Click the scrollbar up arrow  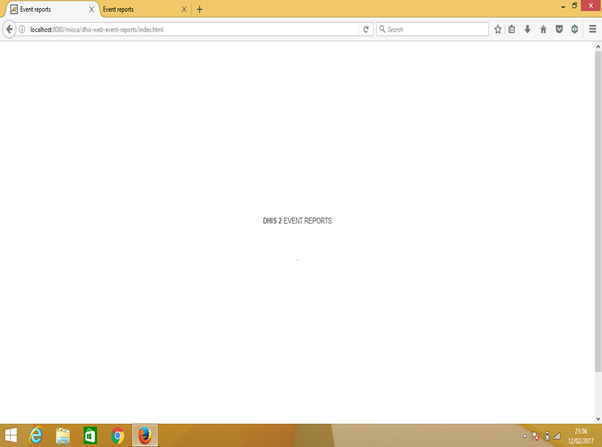click(x=598, y=46)
